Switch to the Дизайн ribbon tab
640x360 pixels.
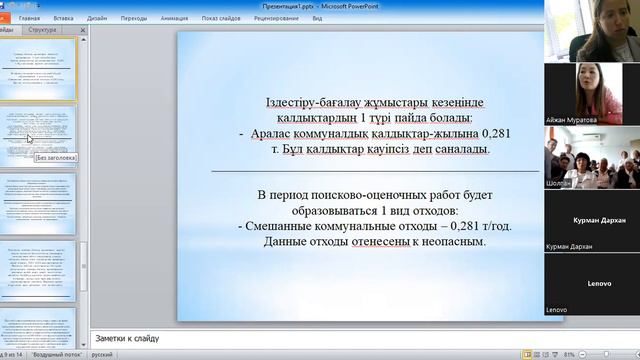coord(97,18)
